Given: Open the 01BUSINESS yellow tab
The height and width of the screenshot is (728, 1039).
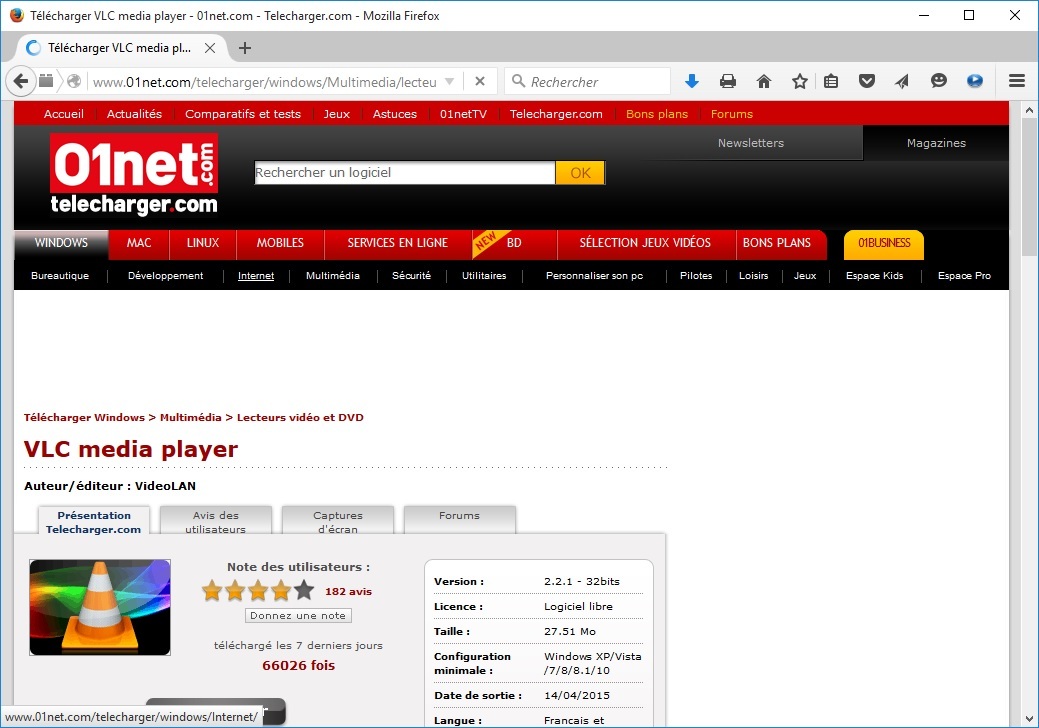Looking at the screenshot, I should click(x=884, y=244).
